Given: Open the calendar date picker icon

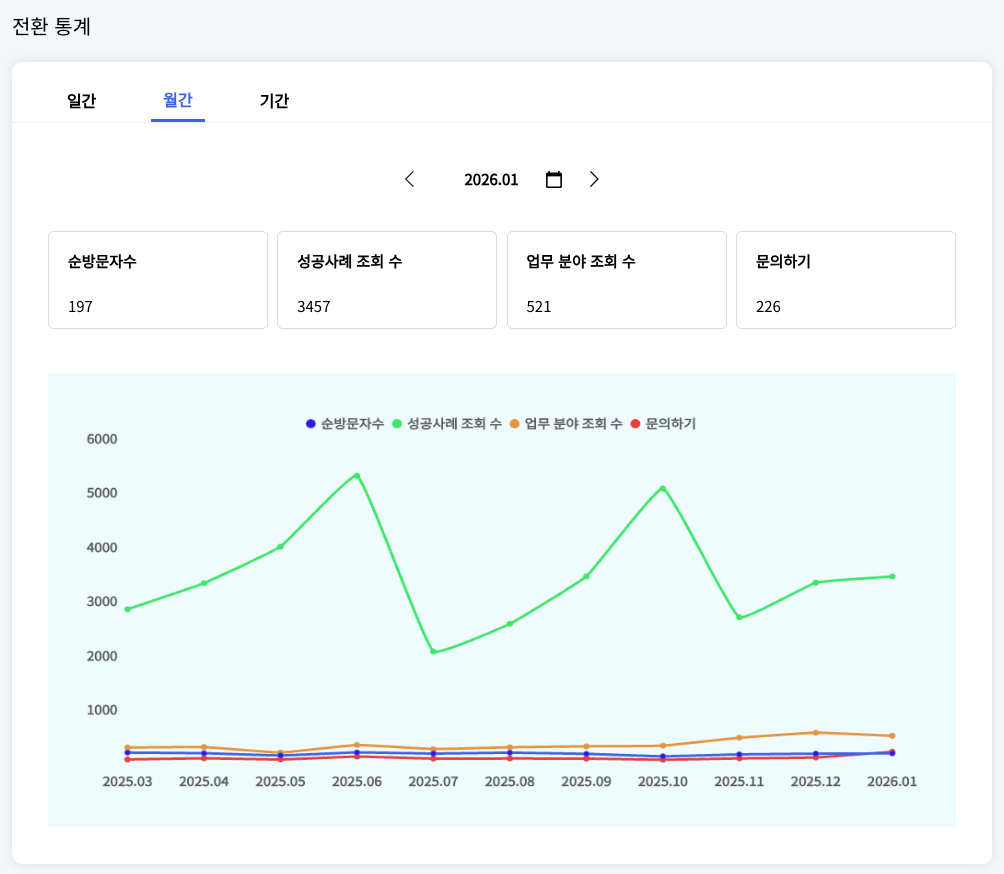Looking at the screenshot, I should 554,180.
